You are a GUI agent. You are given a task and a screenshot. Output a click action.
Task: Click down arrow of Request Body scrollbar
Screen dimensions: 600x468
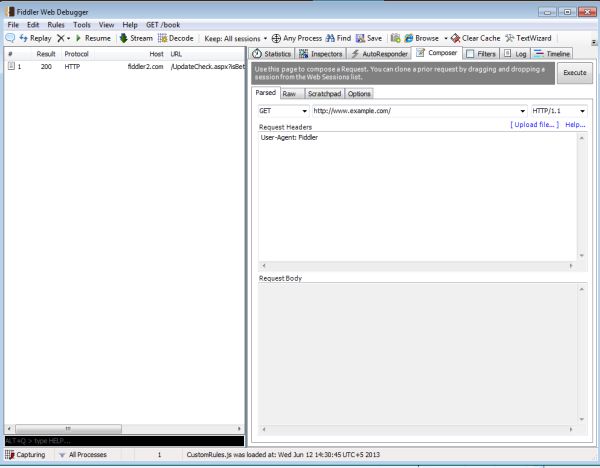(582, 419)
